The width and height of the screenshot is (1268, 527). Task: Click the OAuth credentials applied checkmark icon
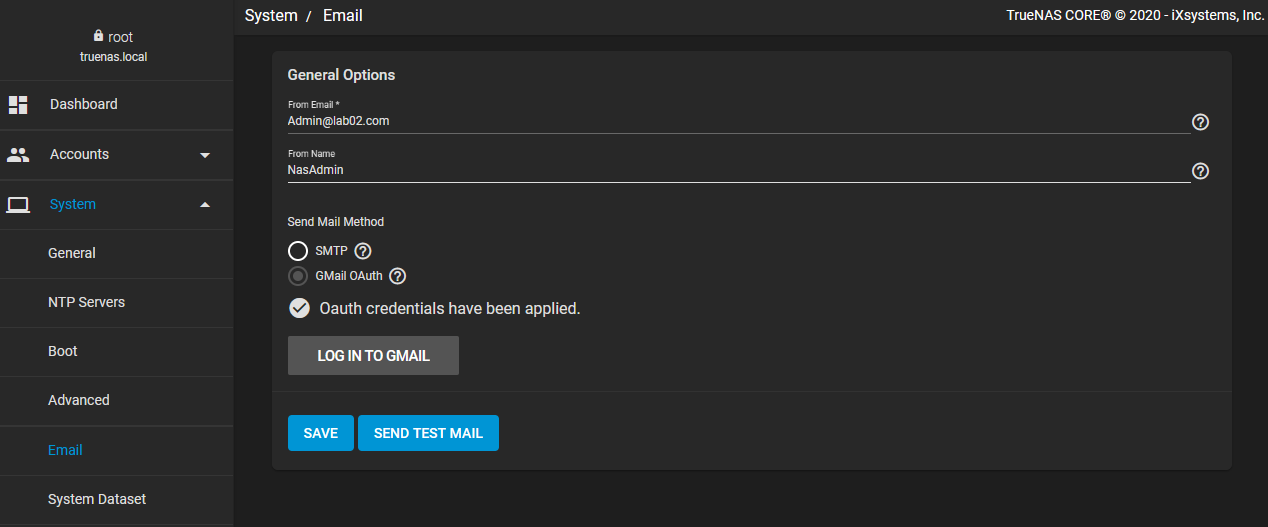[x=299, y=308]
